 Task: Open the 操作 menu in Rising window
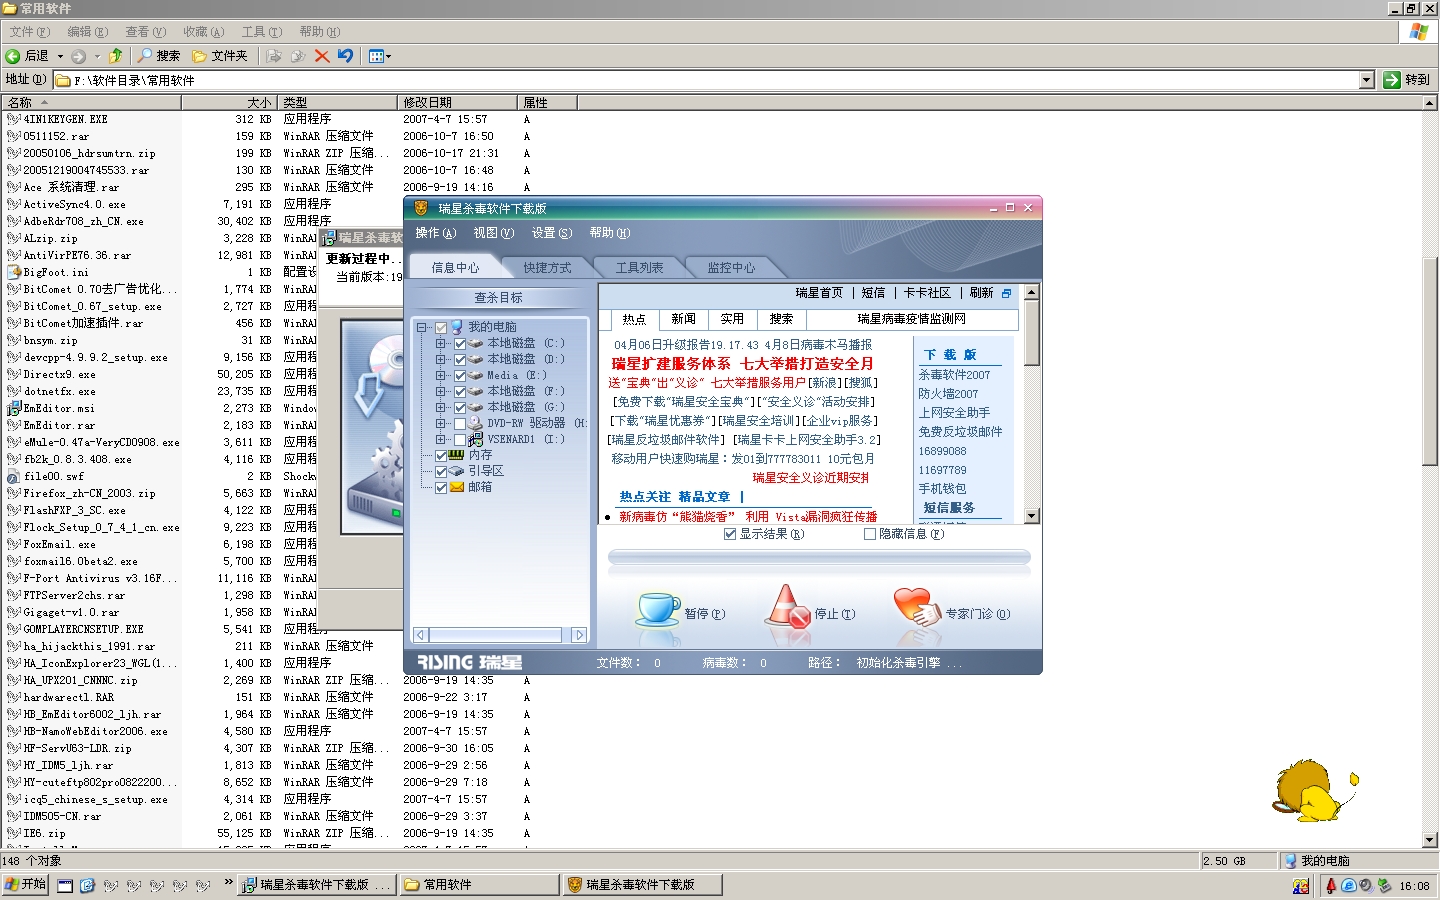pyautogui.click(x=435, y=233)
